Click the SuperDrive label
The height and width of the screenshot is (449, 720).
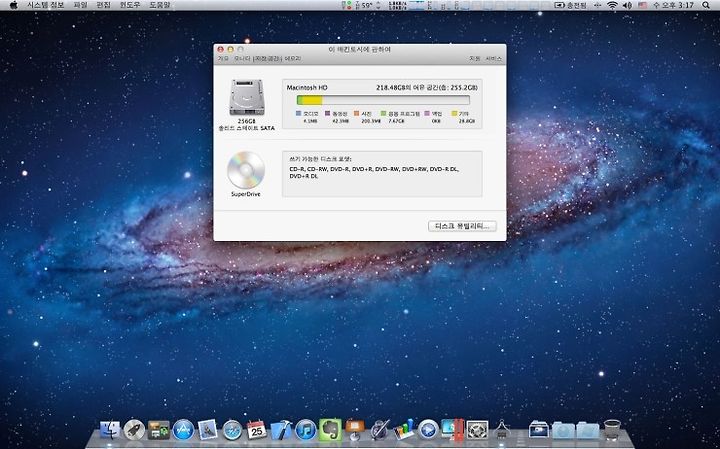click(x=246, y=194)
